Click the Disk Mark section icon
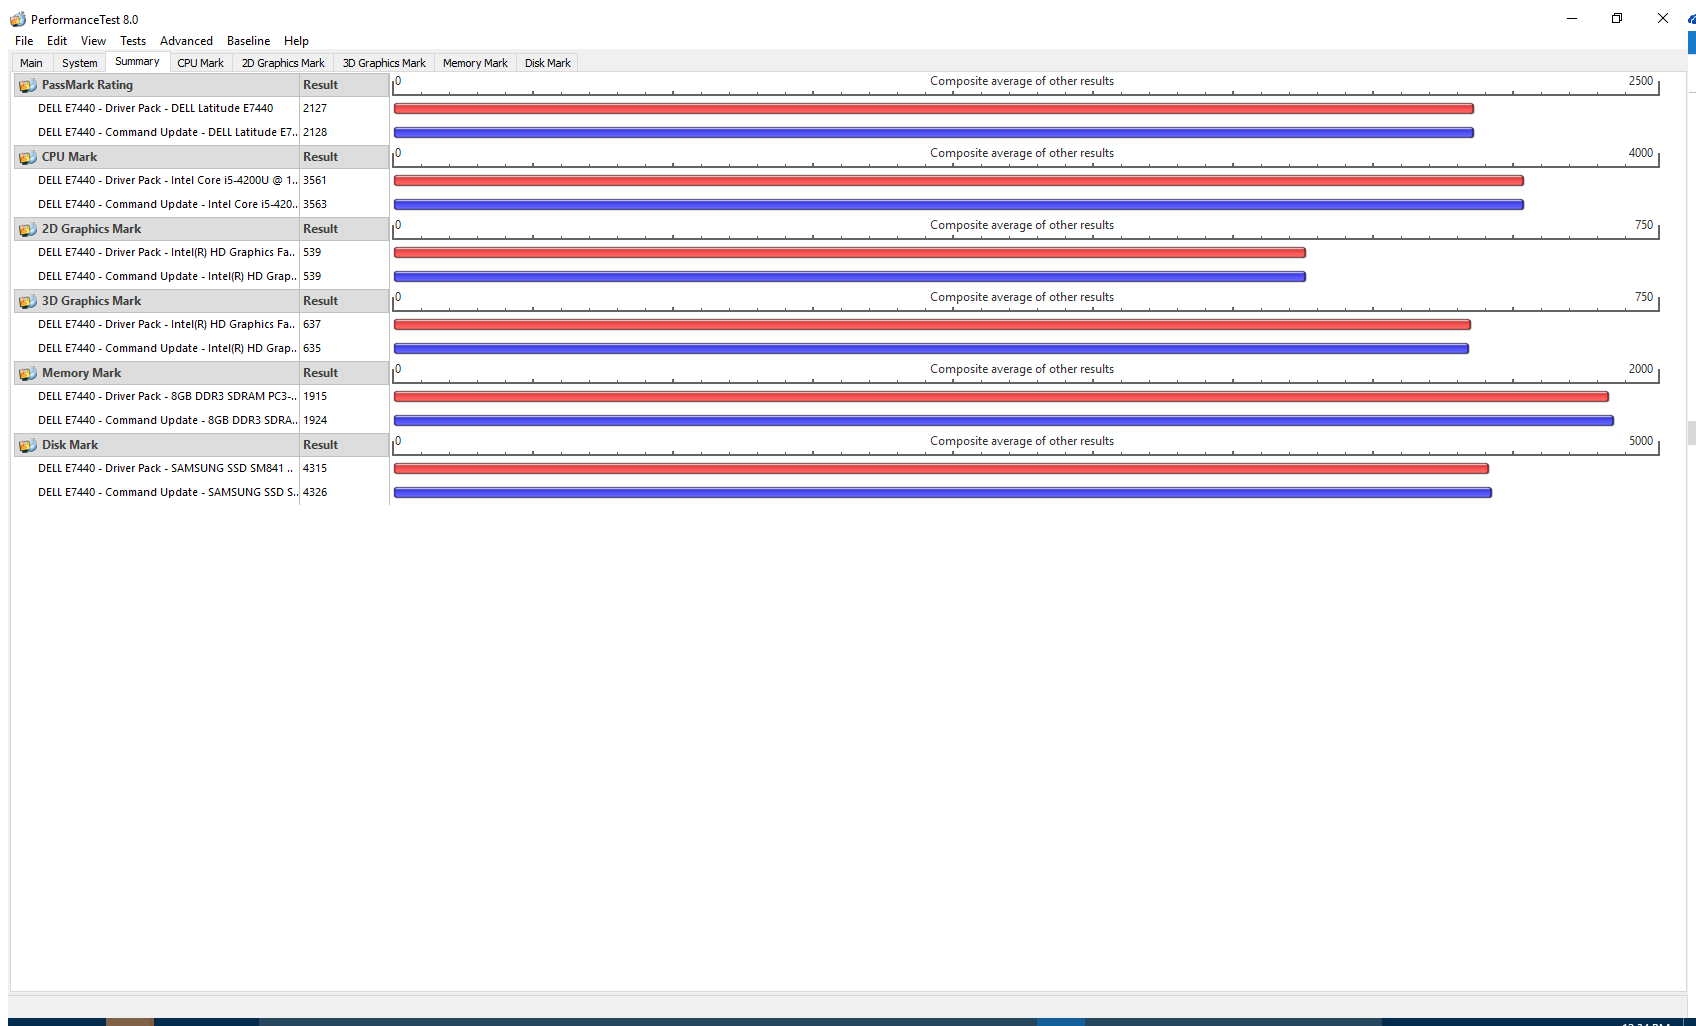 click(28, 445)
